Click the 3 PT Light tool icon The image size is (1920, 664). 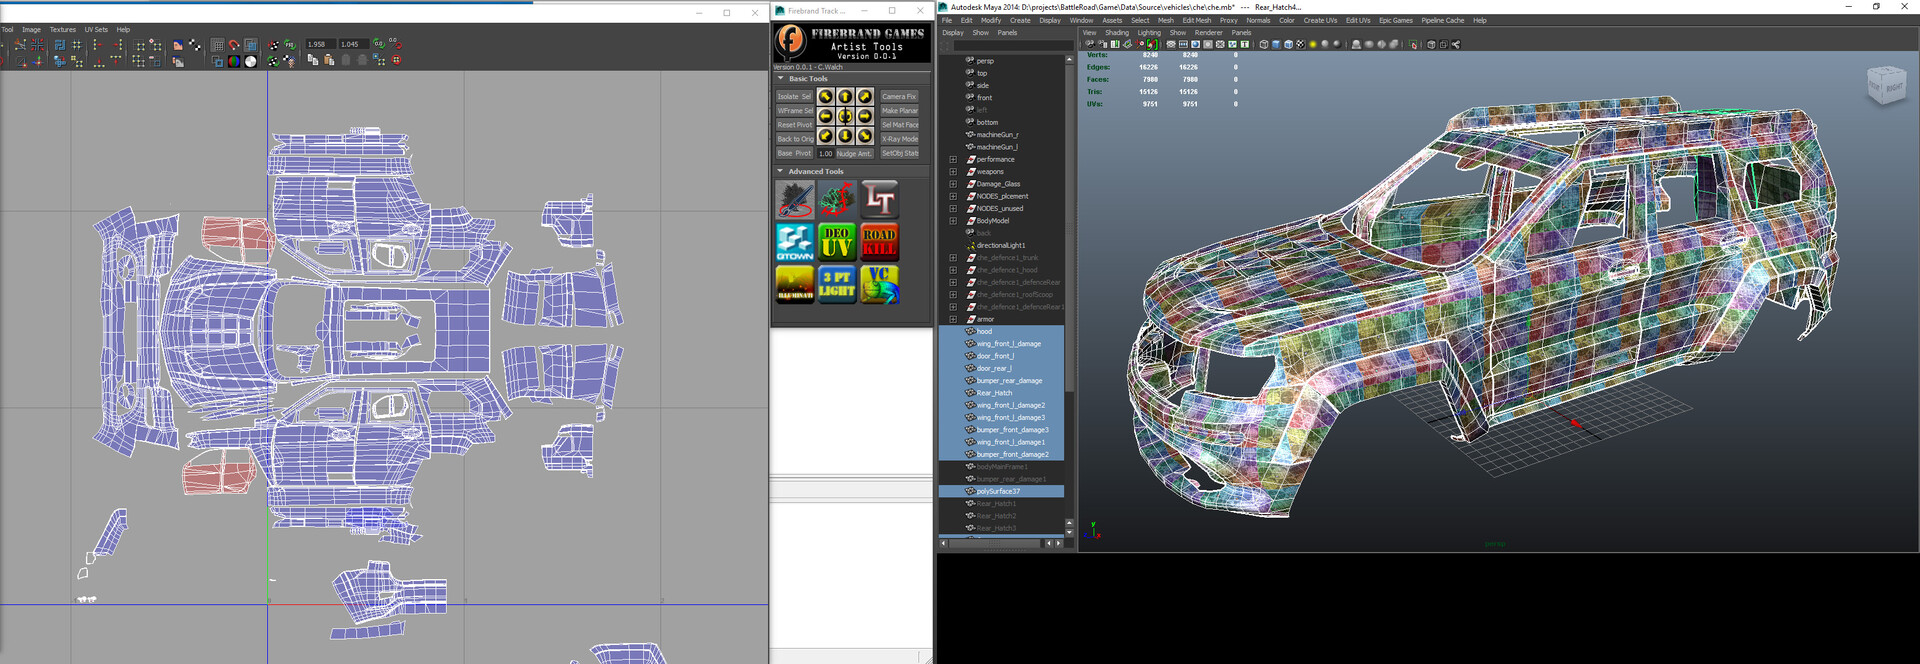[x=837, y=284]
